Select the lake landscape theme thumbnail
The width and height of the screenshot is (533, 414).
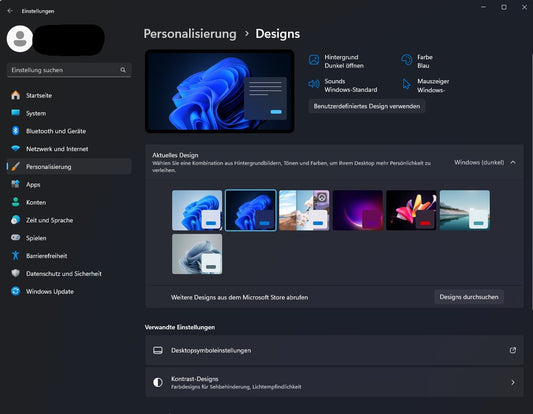coord(465,210)
